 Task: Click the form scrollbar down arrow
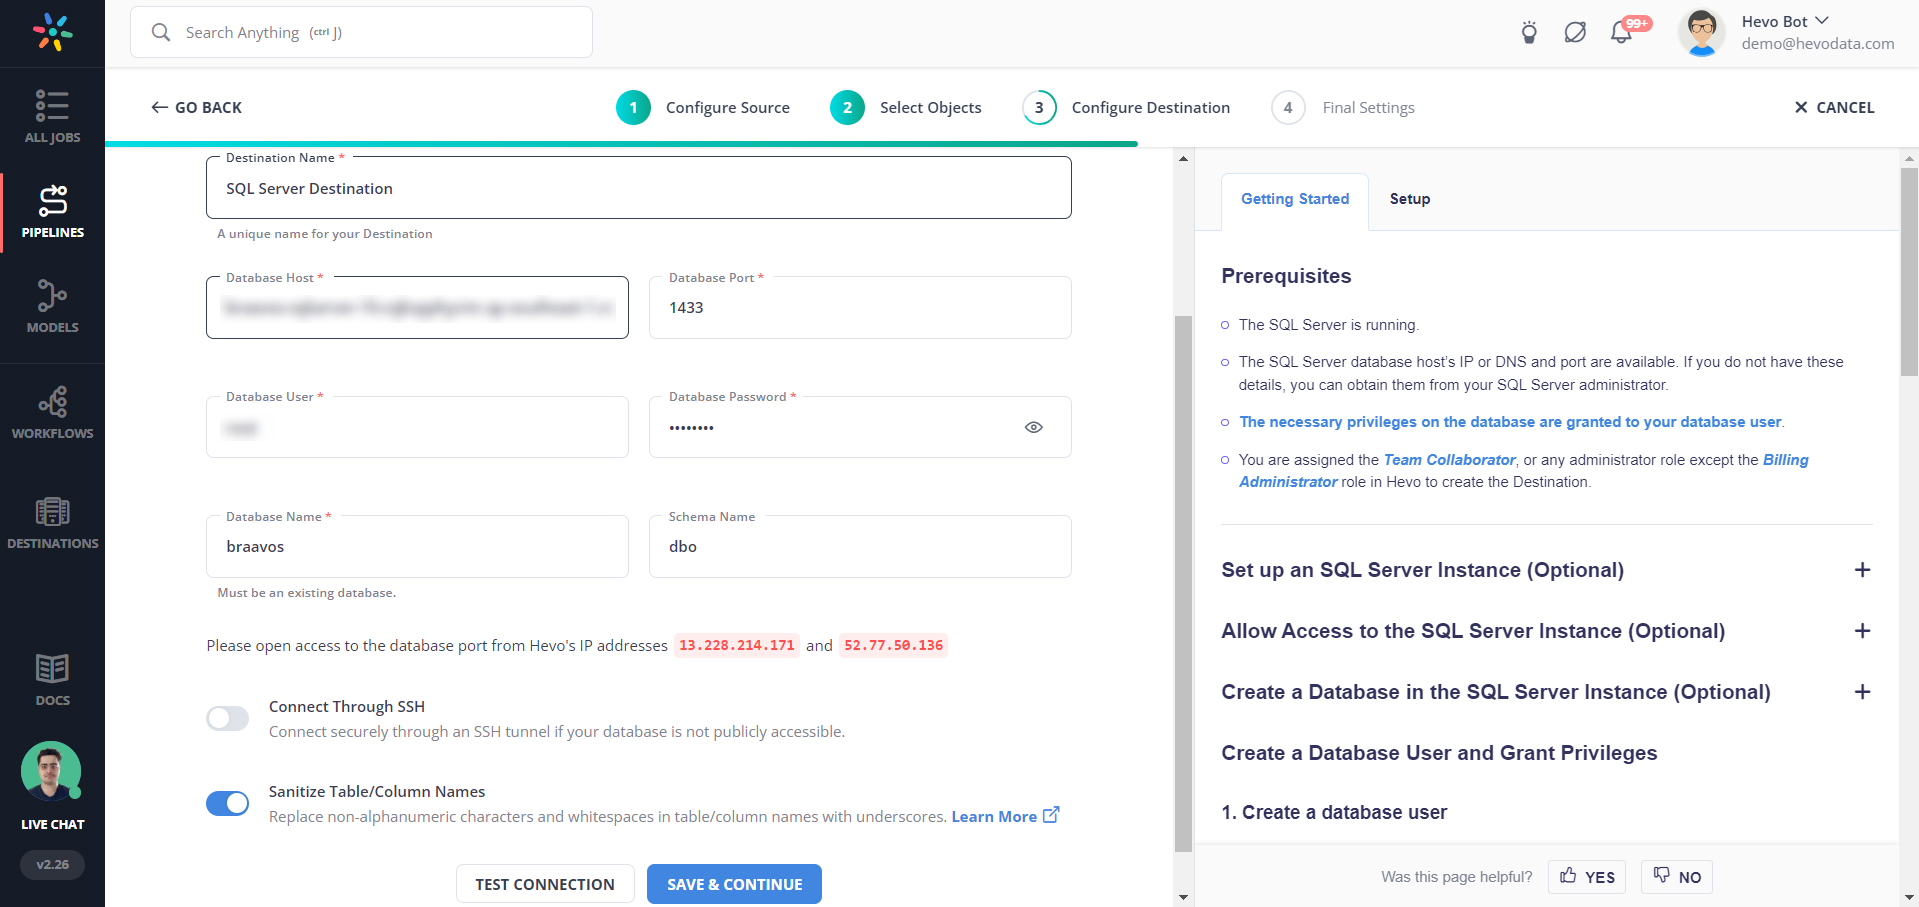(x=1183, y=897)
